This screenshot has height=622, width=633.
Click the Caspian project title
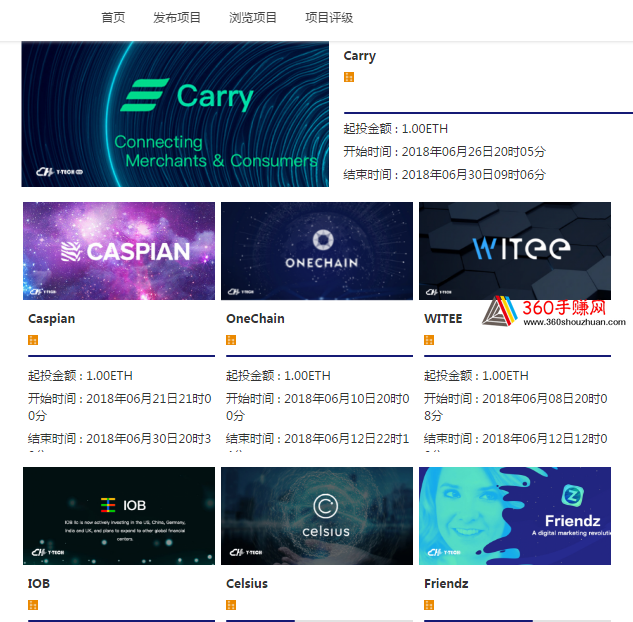[x=52, y=319]
